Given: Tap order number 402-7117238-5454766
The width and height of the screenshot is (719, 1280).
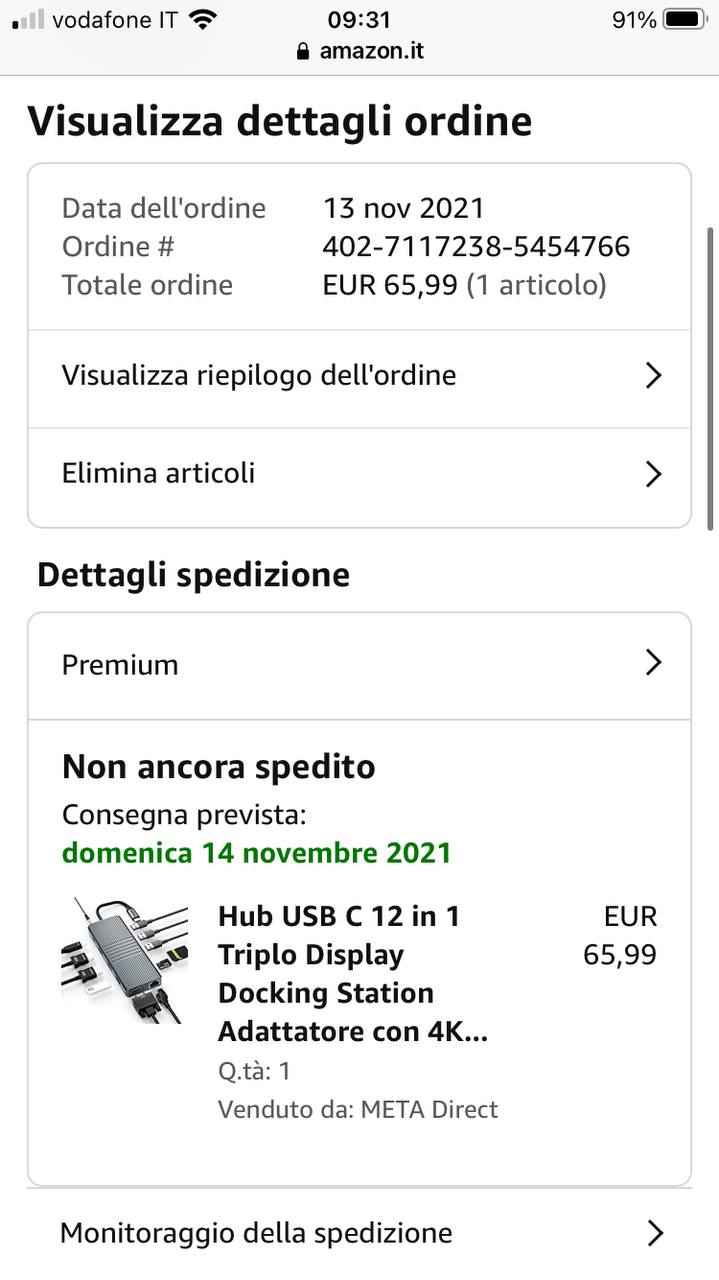Looking at the screenshot, I should tap(476, 246).
